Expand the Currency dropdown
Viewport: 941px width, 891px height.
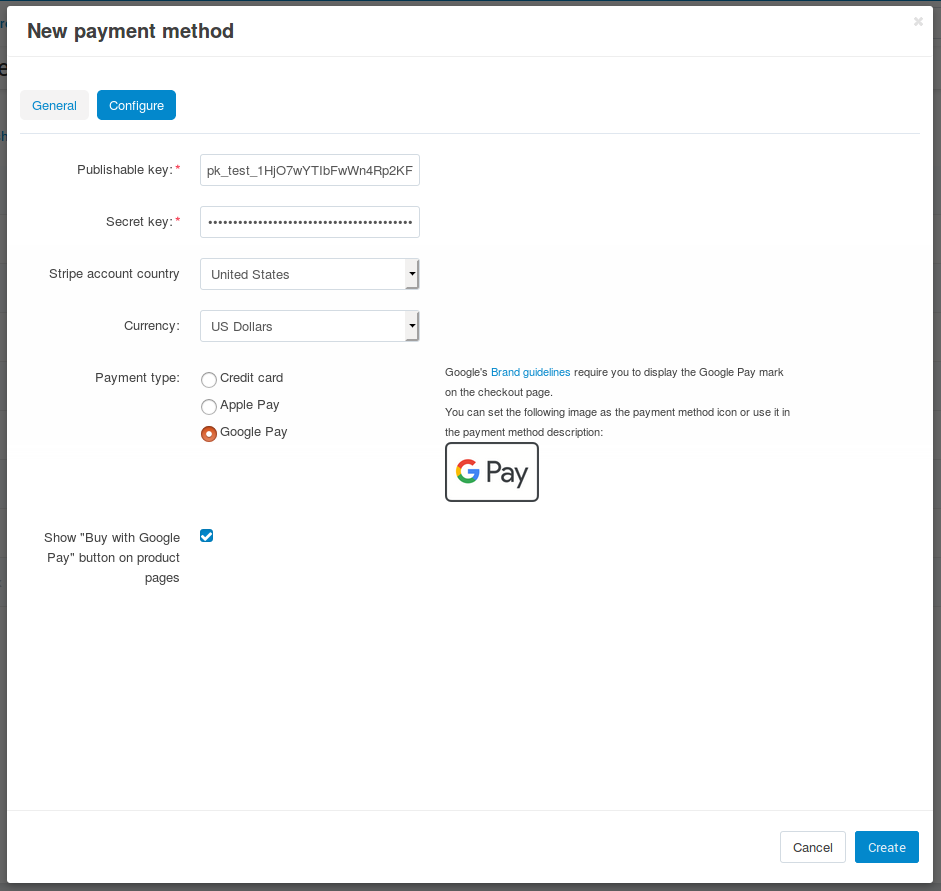310,326
